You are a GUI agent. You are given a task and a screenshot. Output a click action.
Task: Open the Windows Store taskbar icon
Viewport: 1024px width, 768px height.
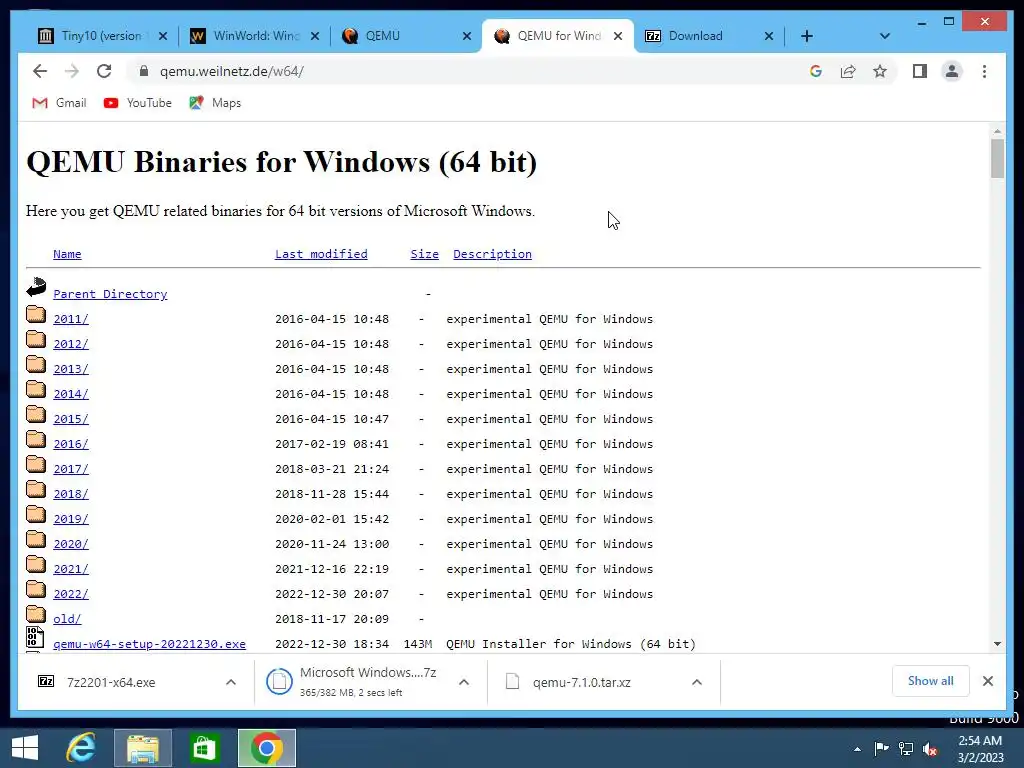tap(204, 748)
